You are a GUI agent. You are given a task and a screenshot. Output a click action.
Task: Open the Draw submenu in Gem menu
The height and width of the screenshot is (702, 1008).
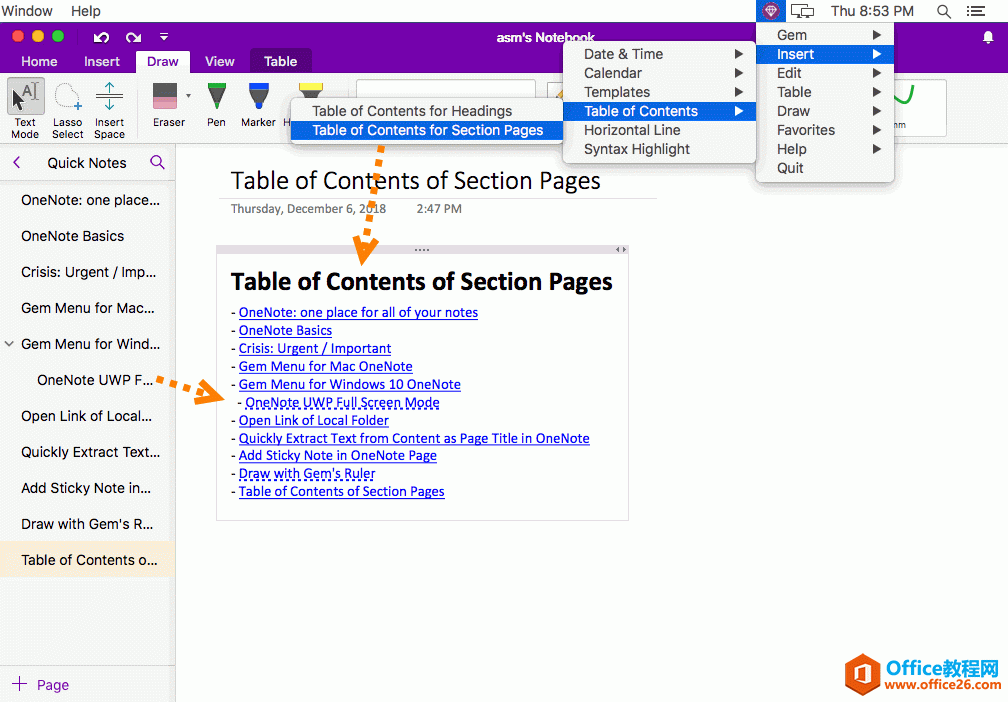pyautogui.click(x=825, y=111)
